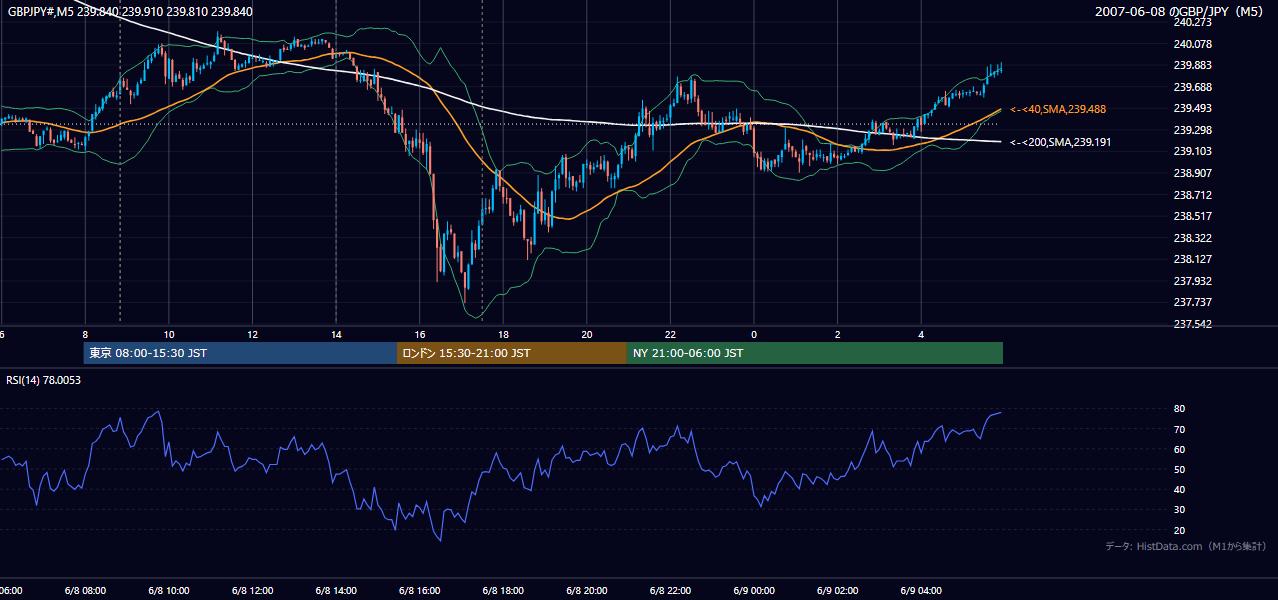
Task: Click the 40,SMA,239.488 orange label
Action: 1058,109
